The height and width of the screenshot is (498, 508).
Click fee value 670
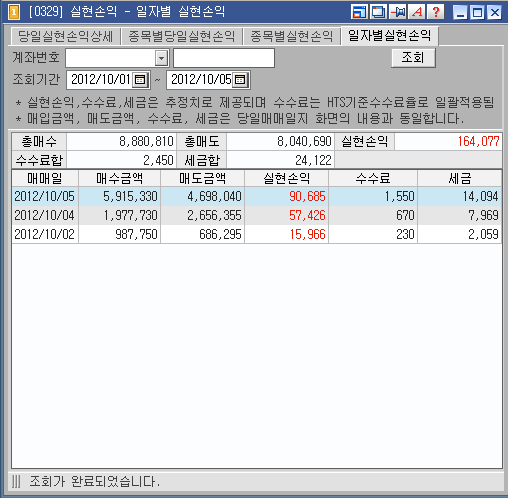pos(405,215)
